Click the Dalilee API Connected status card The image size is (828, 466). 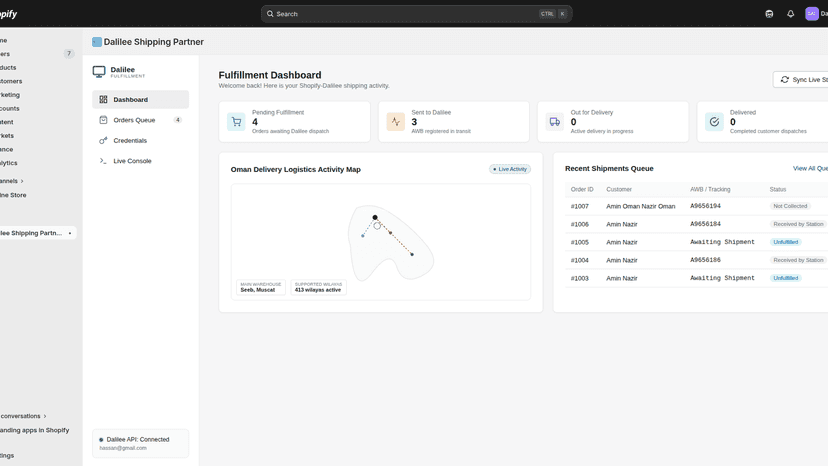coord(140,443)
